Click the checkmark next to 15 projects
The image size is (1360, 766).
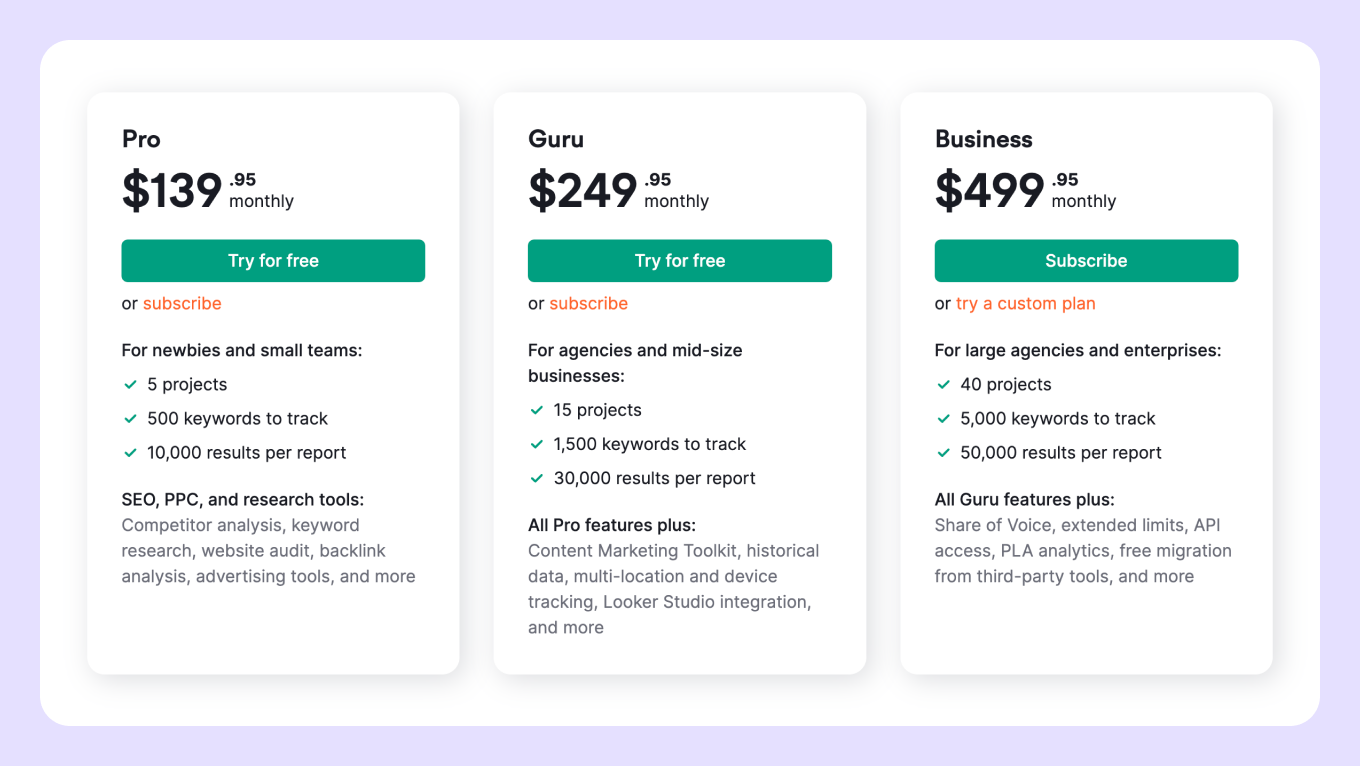(537, 410)
